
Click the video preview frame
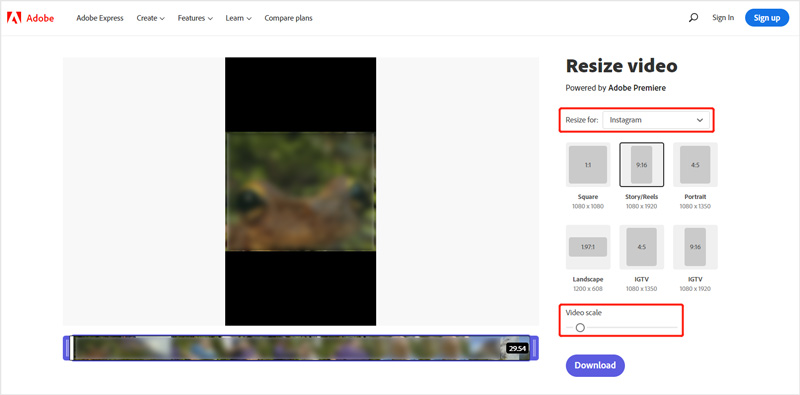click(301, 191)
